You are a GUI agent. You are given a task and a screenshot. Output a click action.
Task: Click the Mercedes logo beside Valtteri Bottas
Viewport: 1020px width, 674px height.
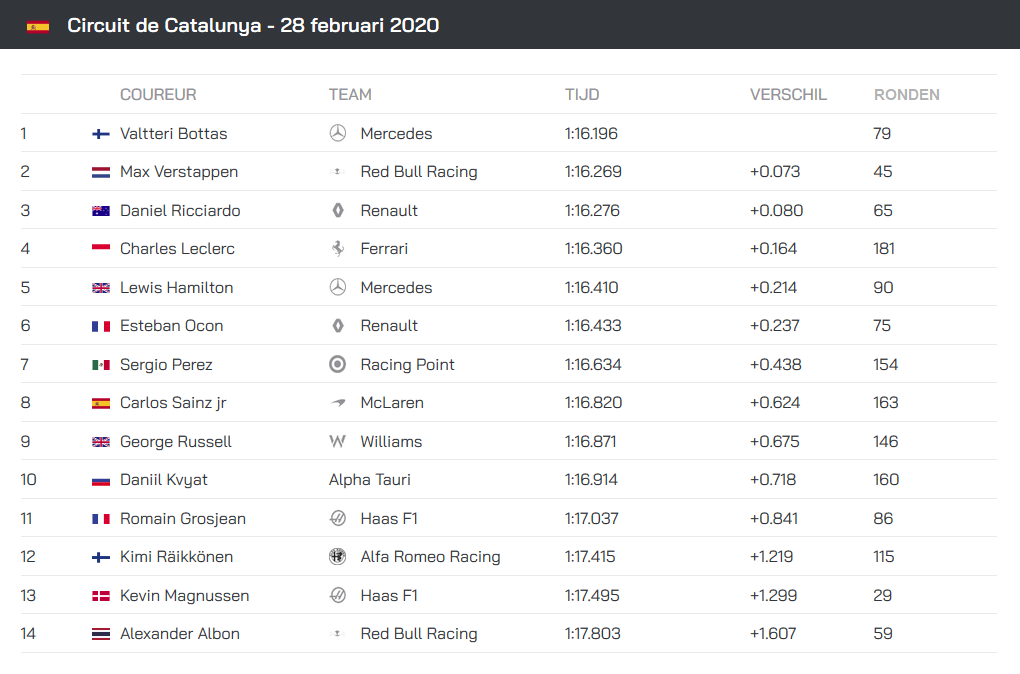[338, 133]
